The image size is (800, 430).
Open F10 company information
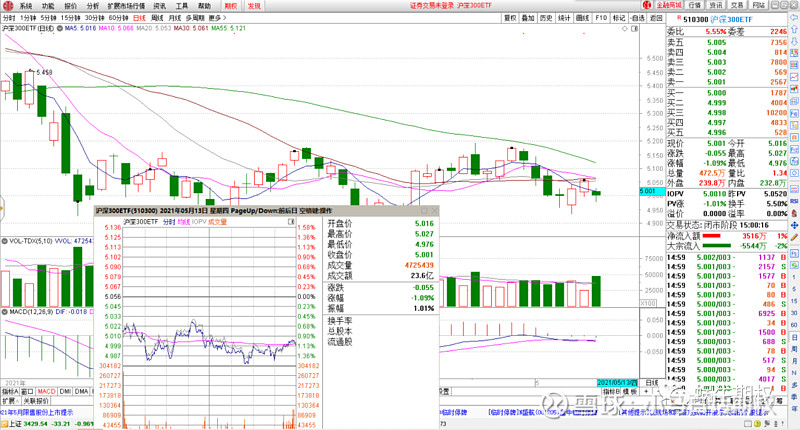pos(601,18)
